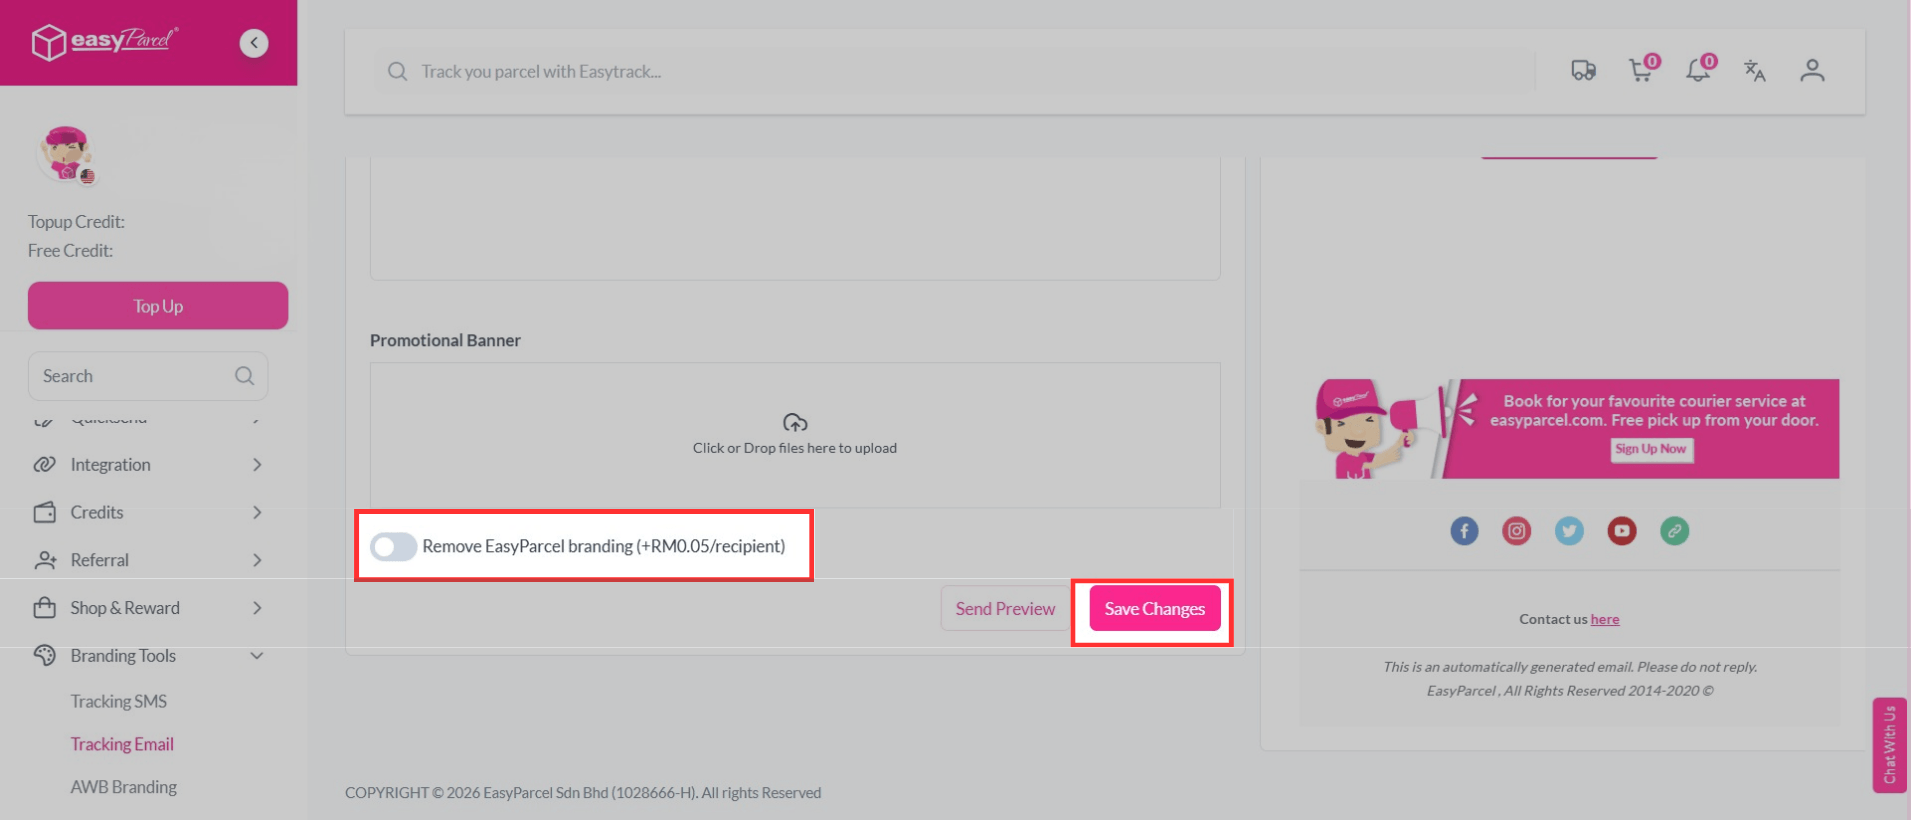Open the user account profile icon
Image resolution: width=1911 pixels, height=820 pixels.
[1812, 71]
